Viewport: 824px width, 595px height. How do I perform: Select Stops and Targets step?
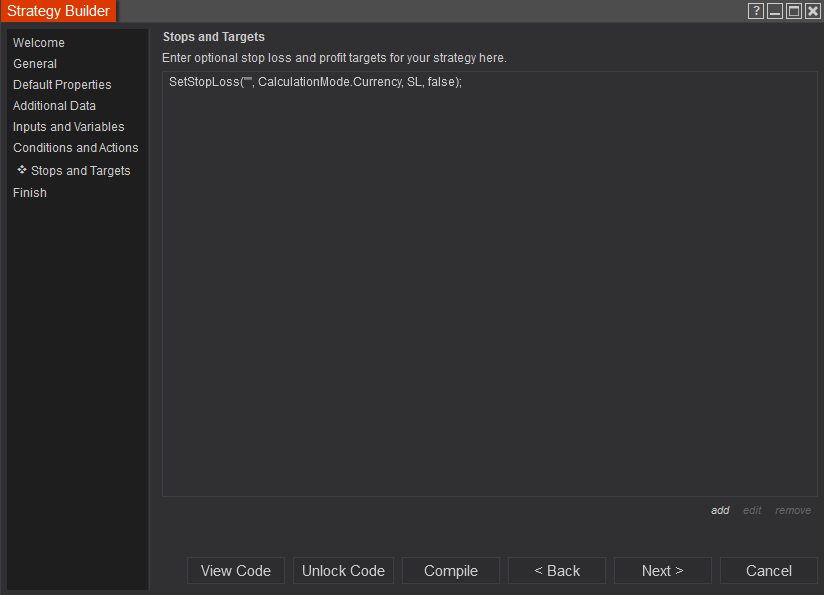click(x=81, y=171)
